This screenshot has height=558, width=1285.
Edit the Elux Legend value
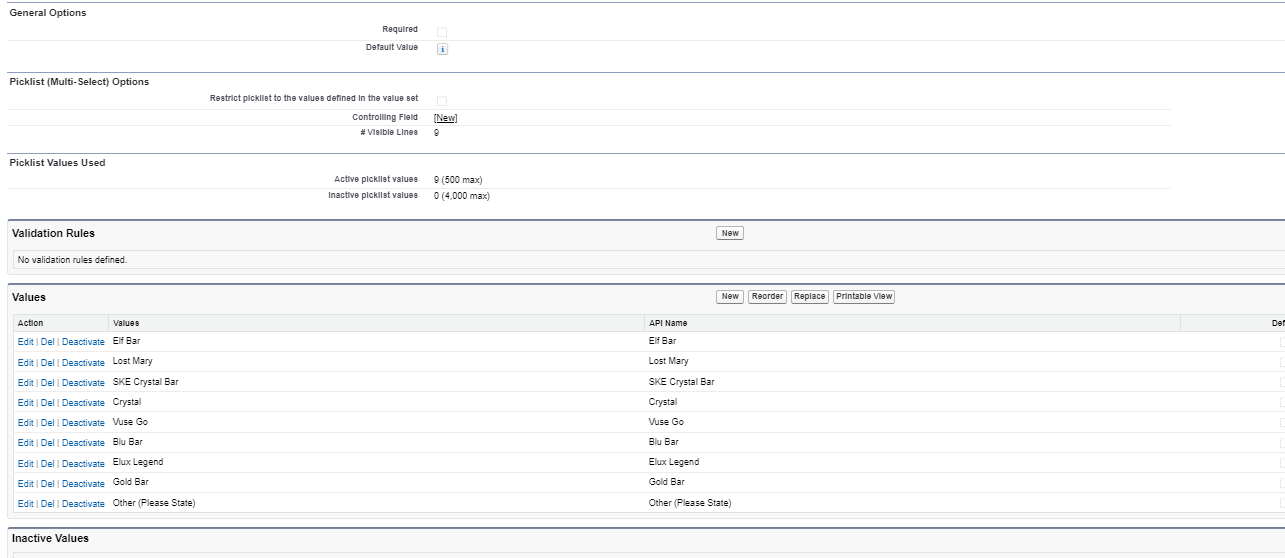(26, 464)
